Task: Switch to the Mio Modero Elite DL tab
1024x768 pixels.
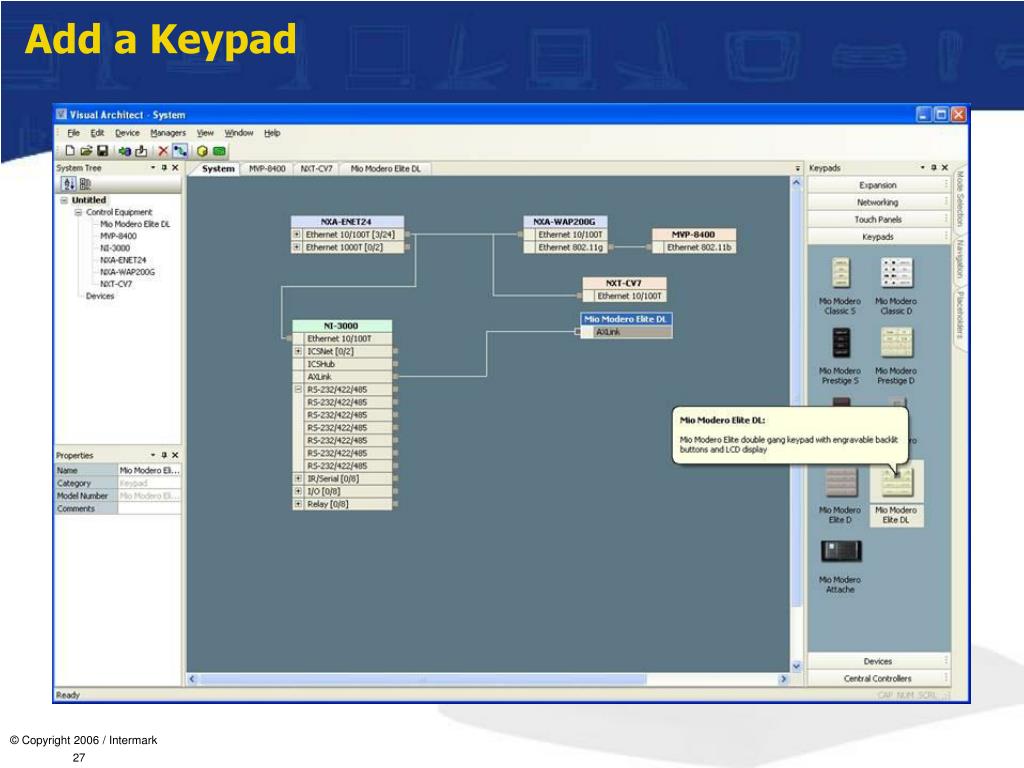Action: point(385,168)
